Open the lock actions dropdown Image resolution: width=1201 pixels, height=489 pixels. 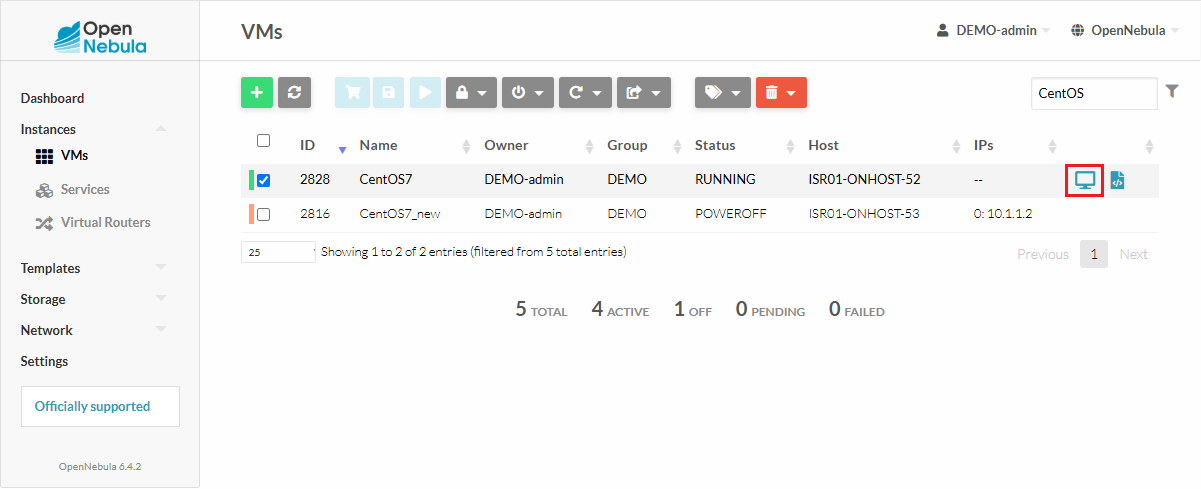(470, 92)
